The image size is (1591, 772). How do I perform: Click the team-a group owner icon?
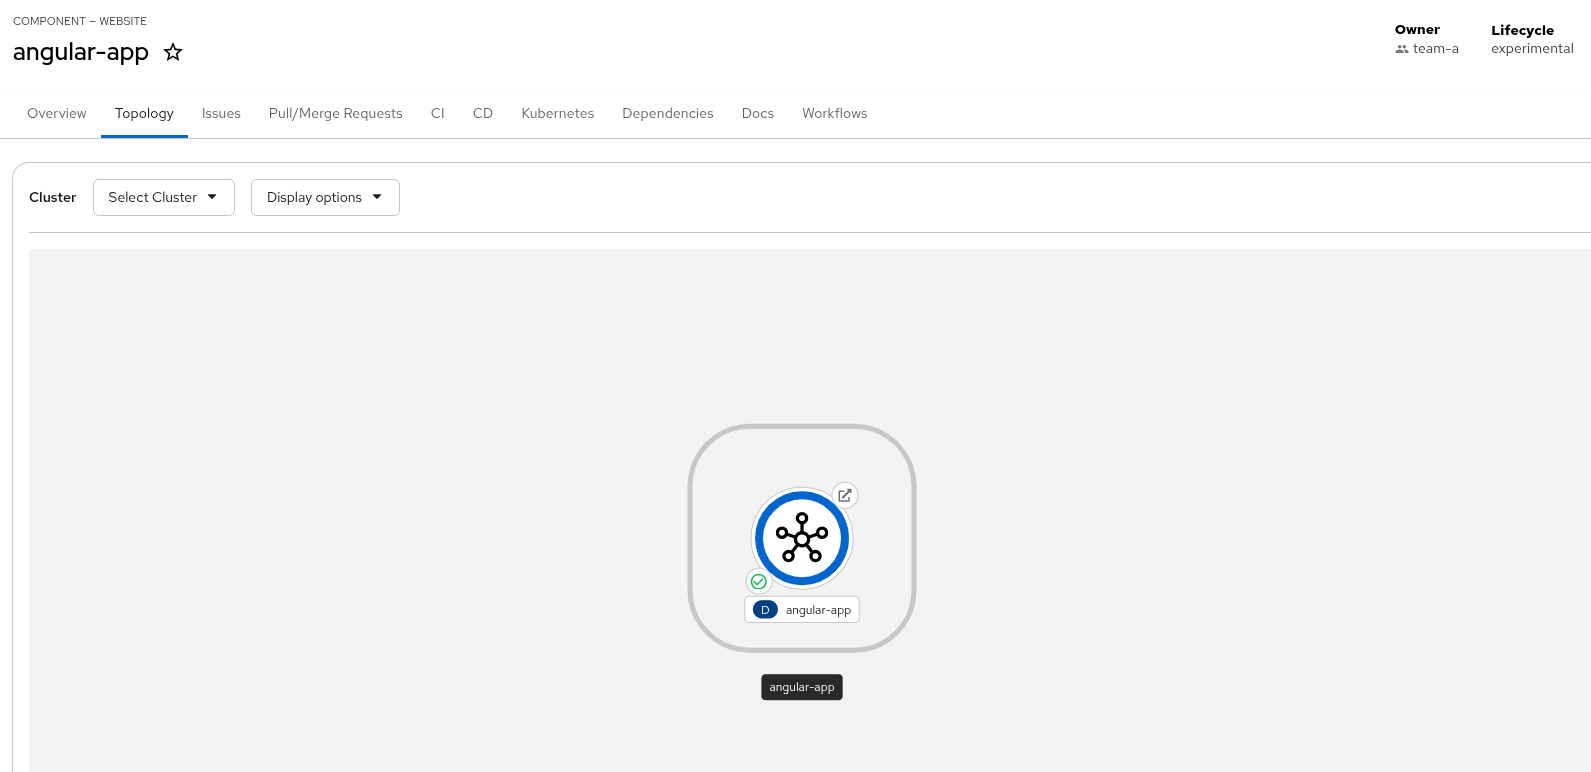(x=1402, y=49)
